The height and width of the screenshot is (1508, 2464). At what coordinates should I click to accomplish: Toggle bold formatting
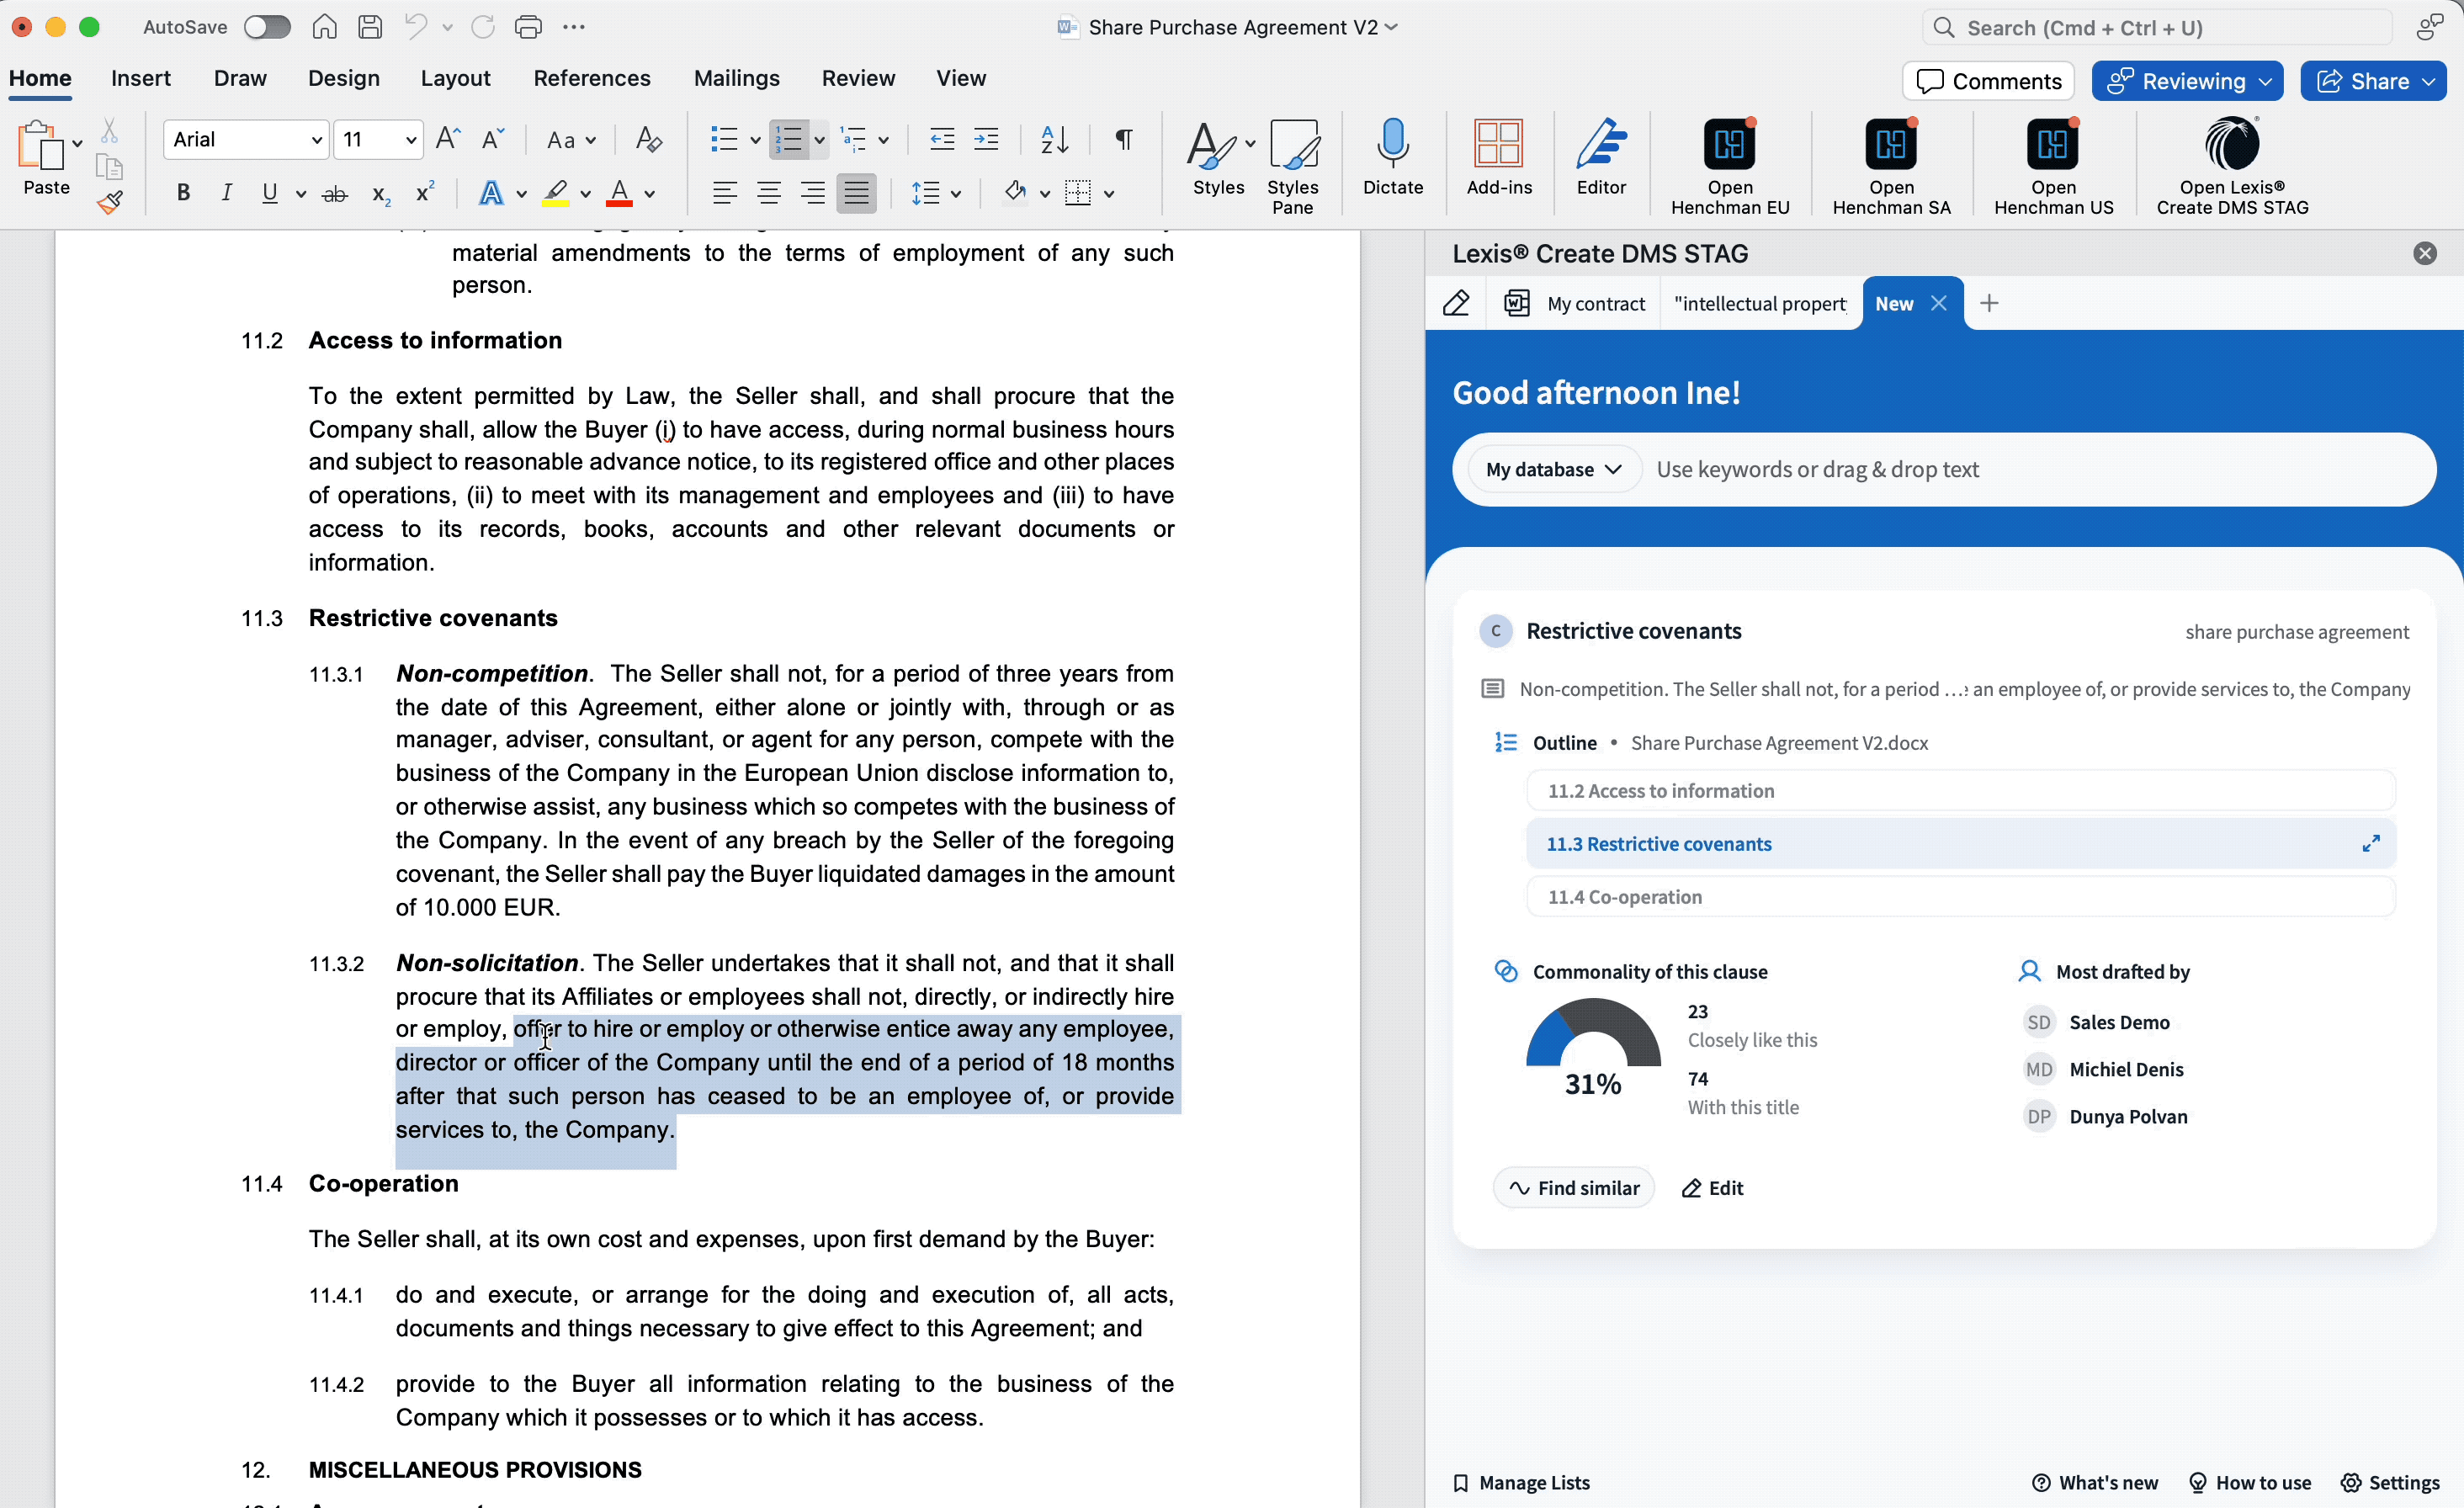point(183,193)
